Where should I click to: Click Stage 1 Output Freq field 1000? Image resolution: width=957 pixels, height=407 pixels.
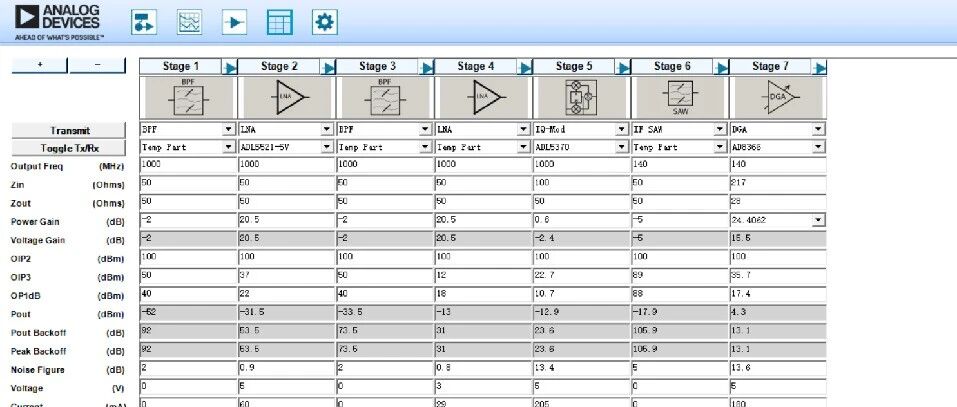[x=188, y=165]
